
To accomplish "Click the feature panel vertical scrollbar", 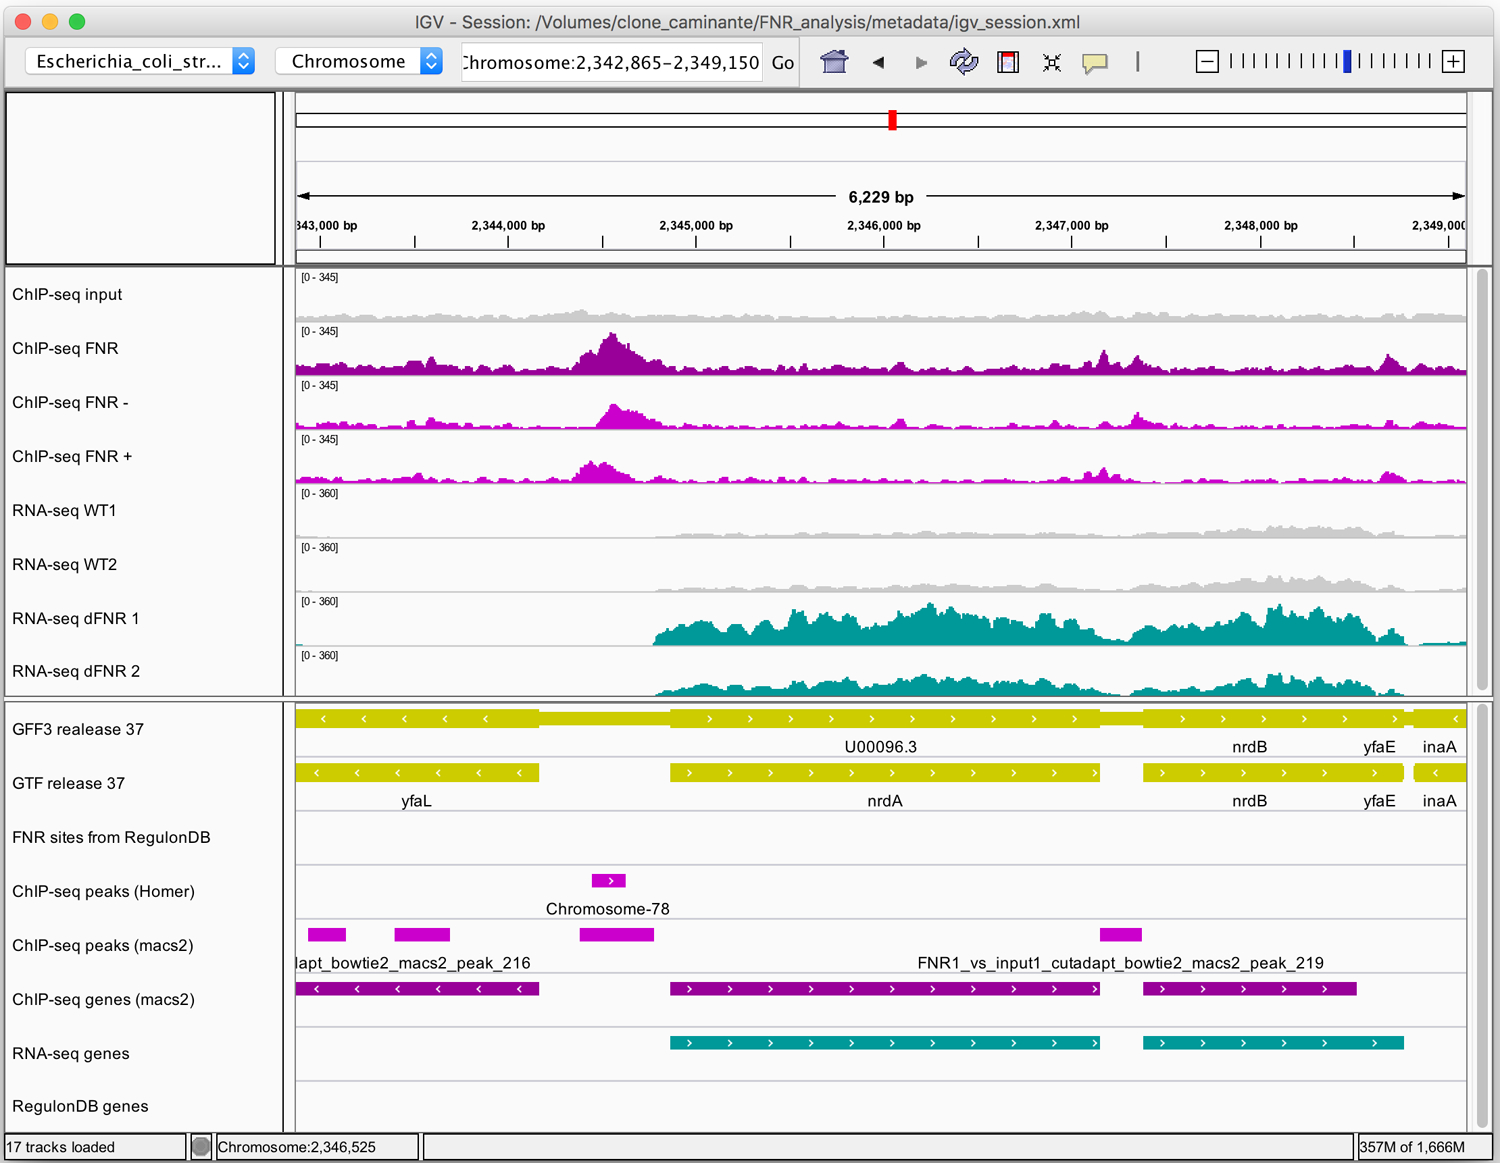I will point(1482,915).
